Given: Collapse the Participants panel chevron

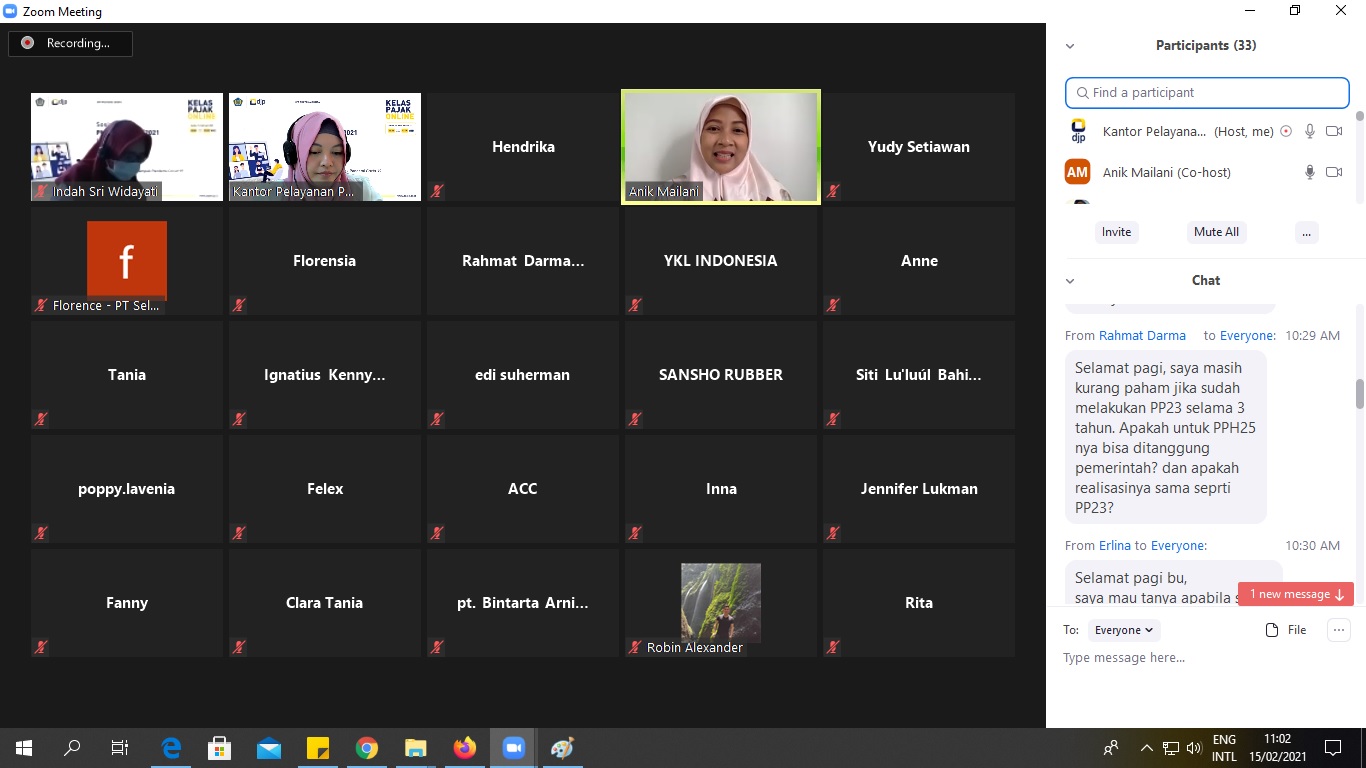Looking at the screenshot, I should click(1070, 46).
